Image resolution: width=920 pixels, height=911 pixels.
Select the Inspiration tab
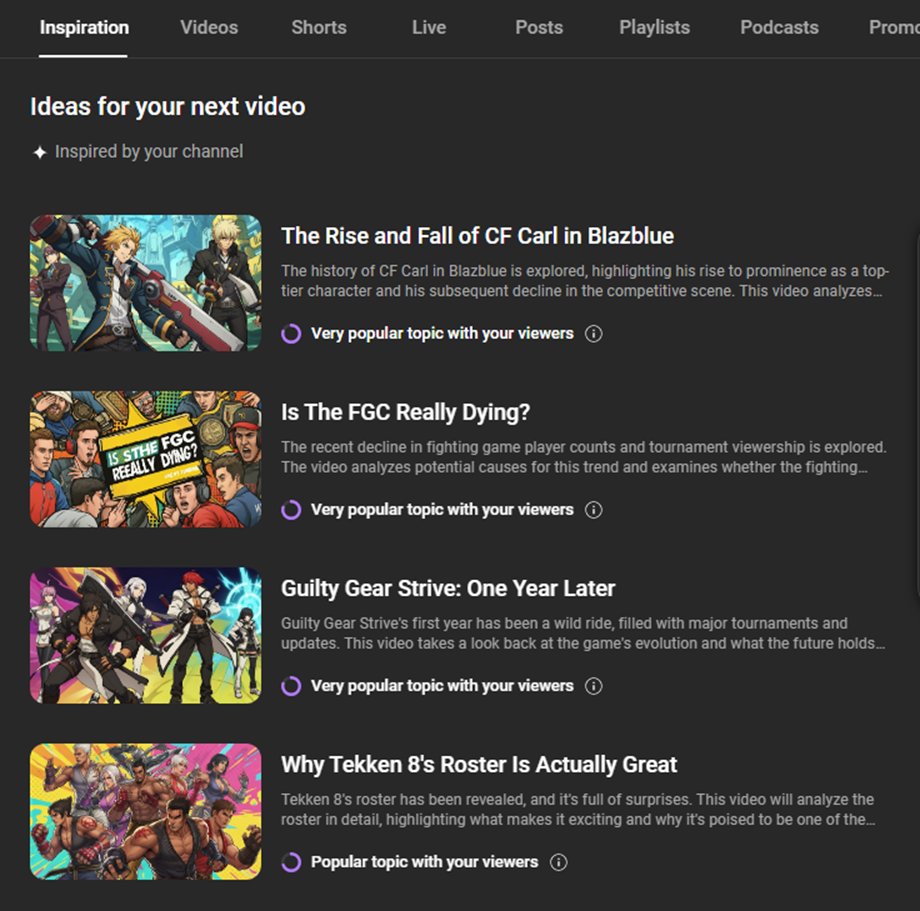[84, 28]
